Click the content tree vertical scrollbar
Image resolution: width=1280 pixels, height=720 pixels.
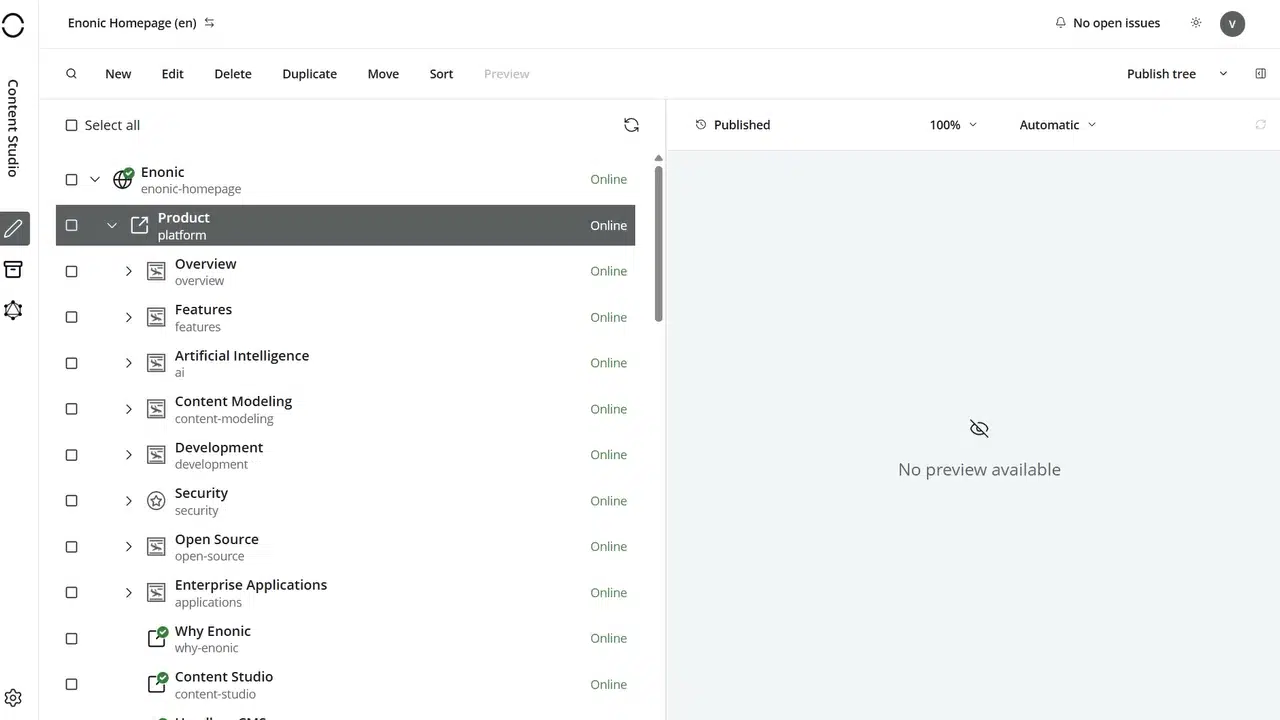pos(658,243)
